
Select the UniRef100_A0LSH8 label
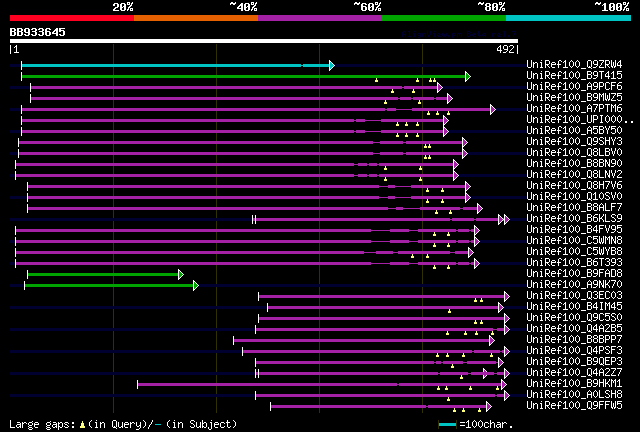pyautogui.click(x=574, y=395)
